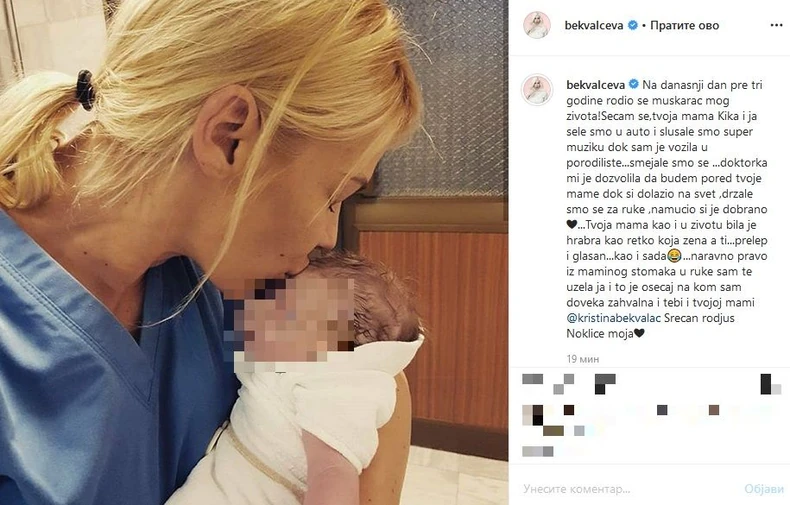Screen dimensions: 790x505
Task: Click the 19 мин timestamp
Action: click(583, 359)
